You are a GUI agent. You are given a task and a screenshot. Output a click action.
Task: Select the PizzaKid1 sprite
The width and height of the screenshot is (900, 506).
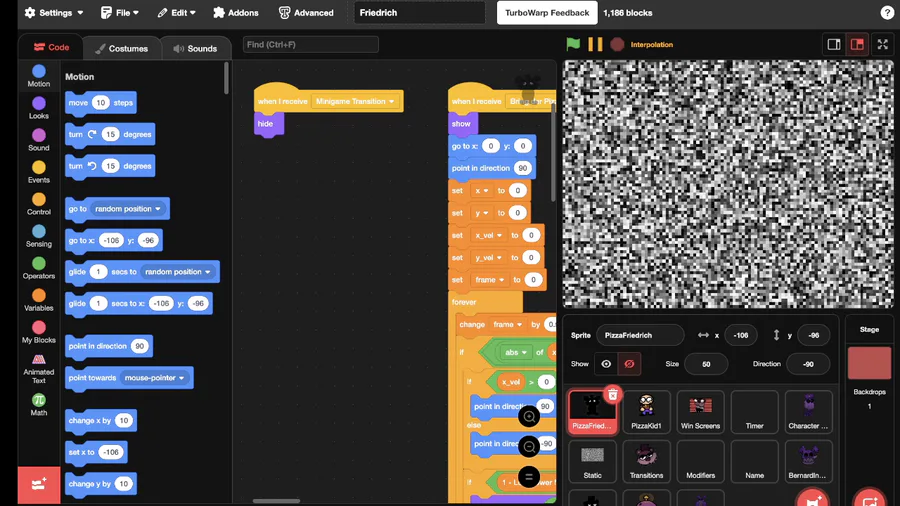click(646, 412)
